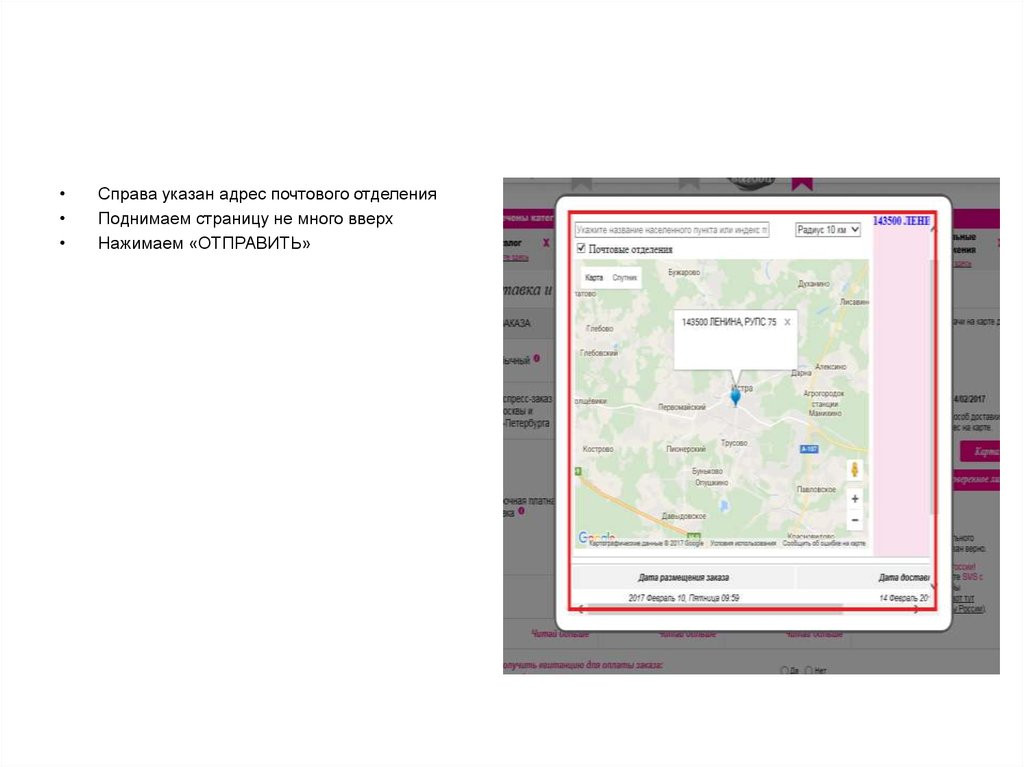The image size is (1024, 767).
Task: Select the Да radio button below dialog
Action: point(784,670)
